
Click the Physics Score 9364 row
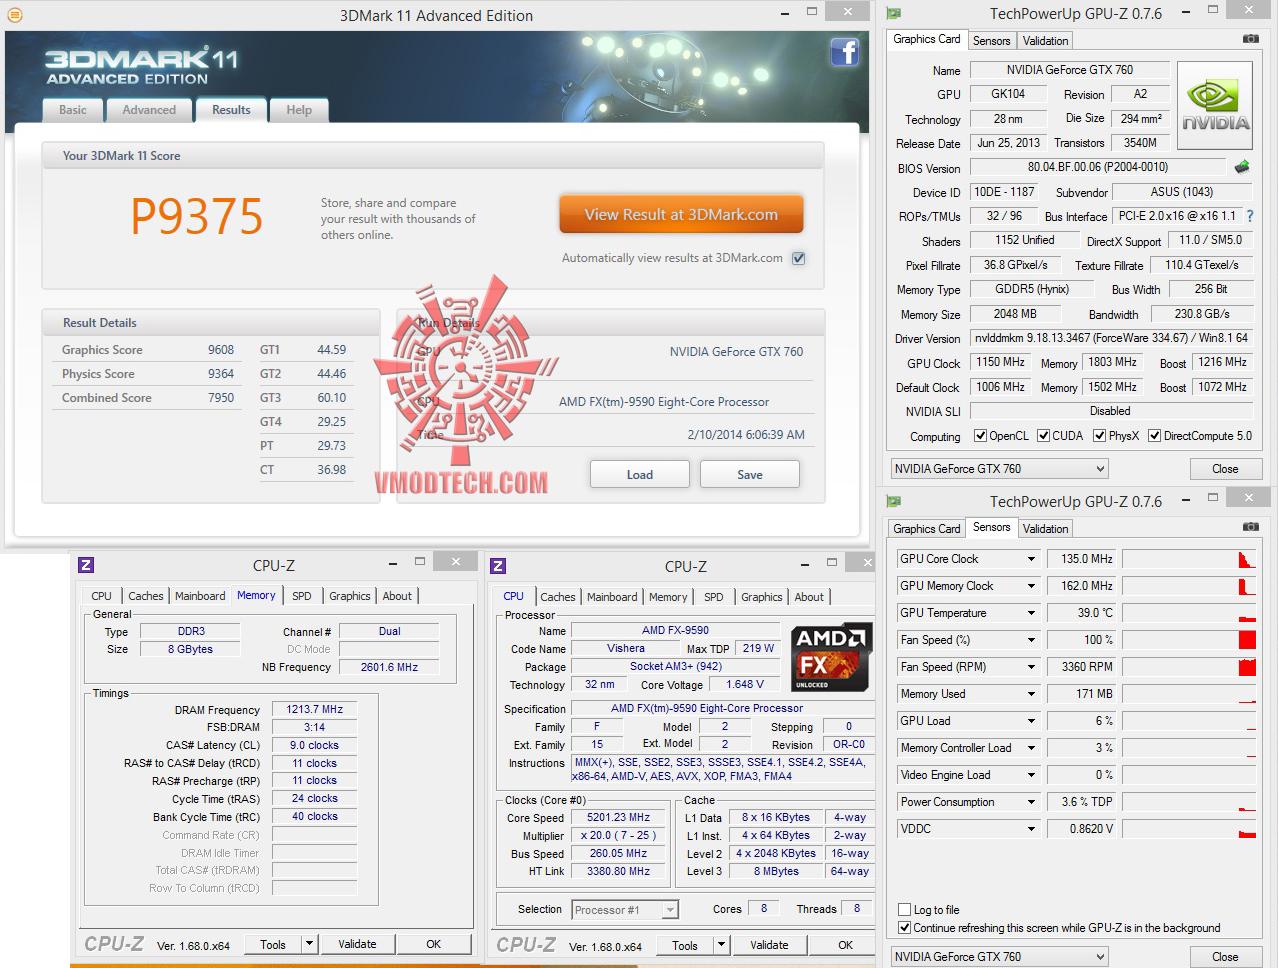pyautogui.click(x=148, y=374)
